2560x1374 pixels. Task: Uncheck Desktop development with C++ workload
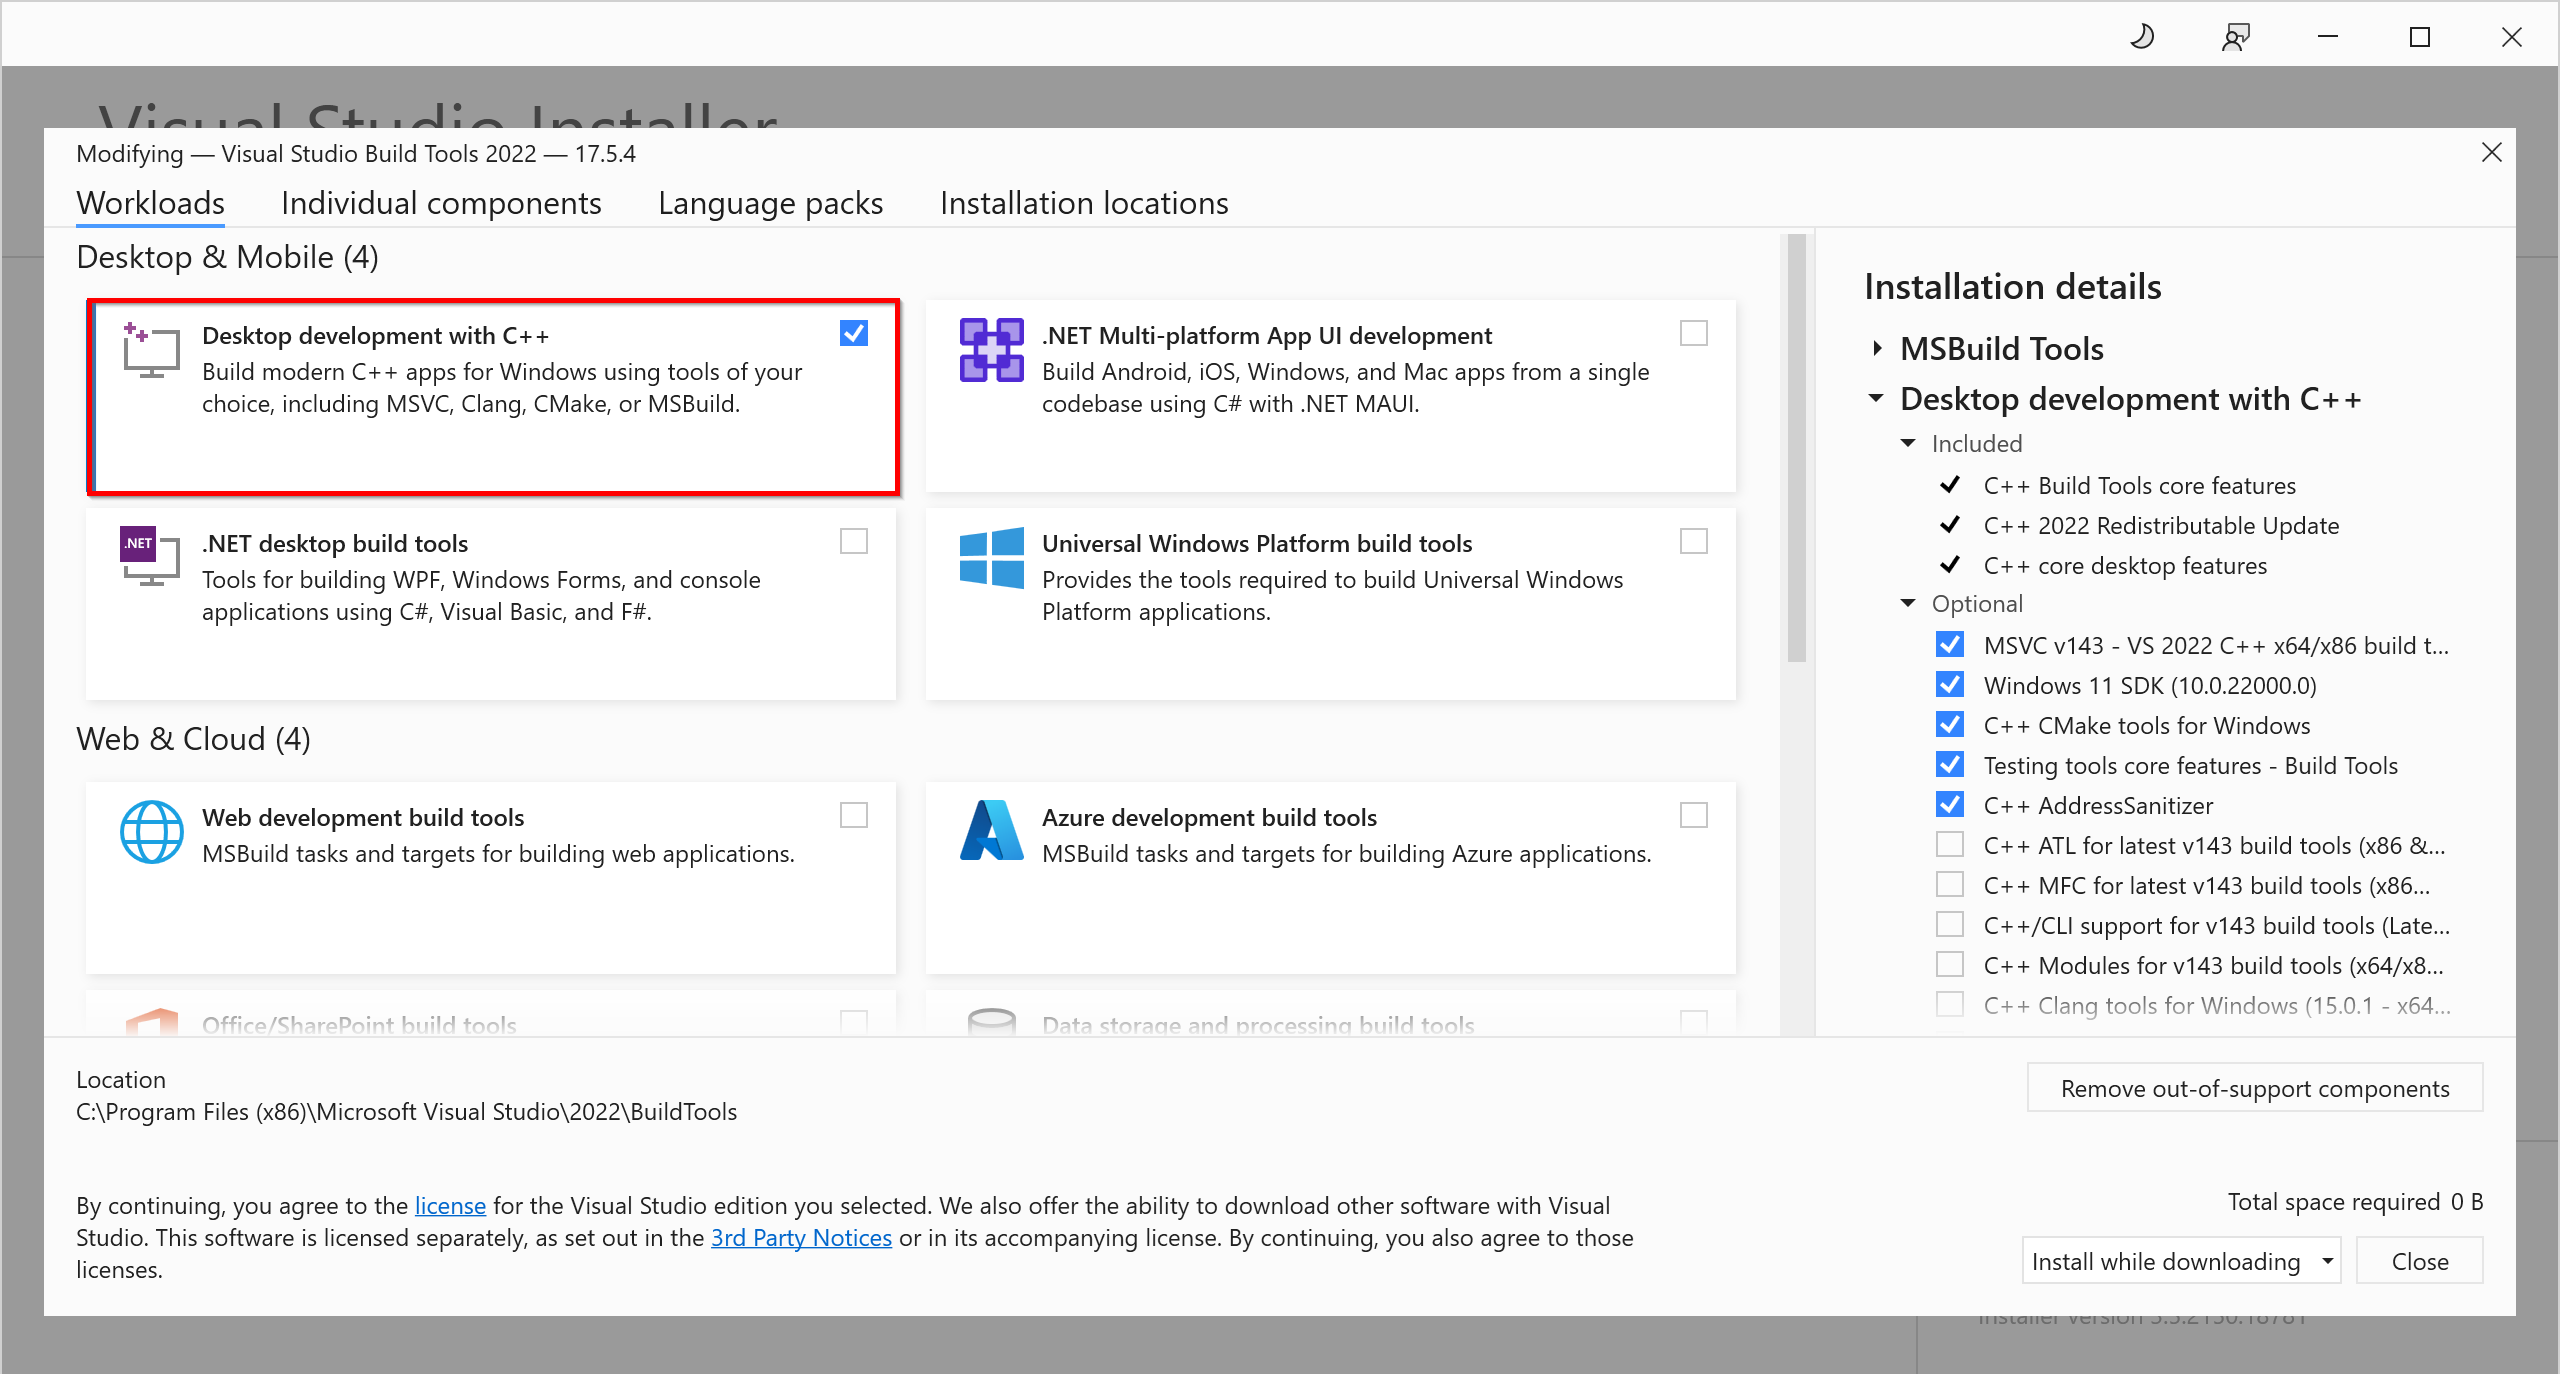click(854, 333)
